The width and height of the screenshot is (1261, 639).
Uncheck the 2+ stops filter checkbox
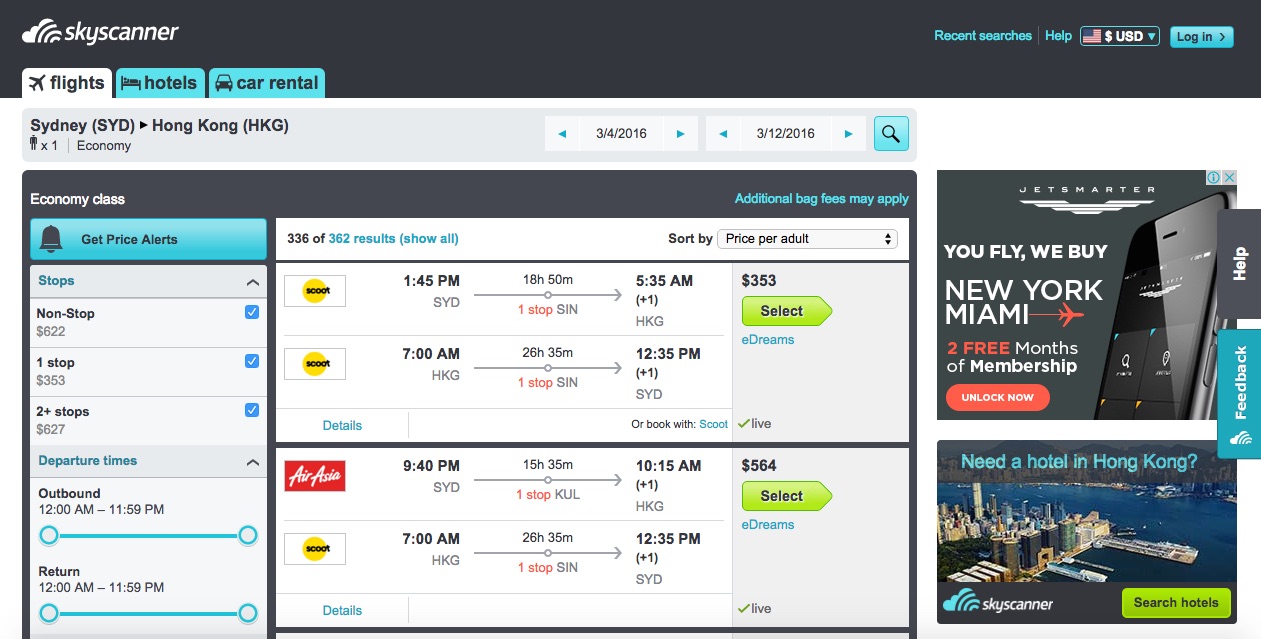click(x=252, y=410)
